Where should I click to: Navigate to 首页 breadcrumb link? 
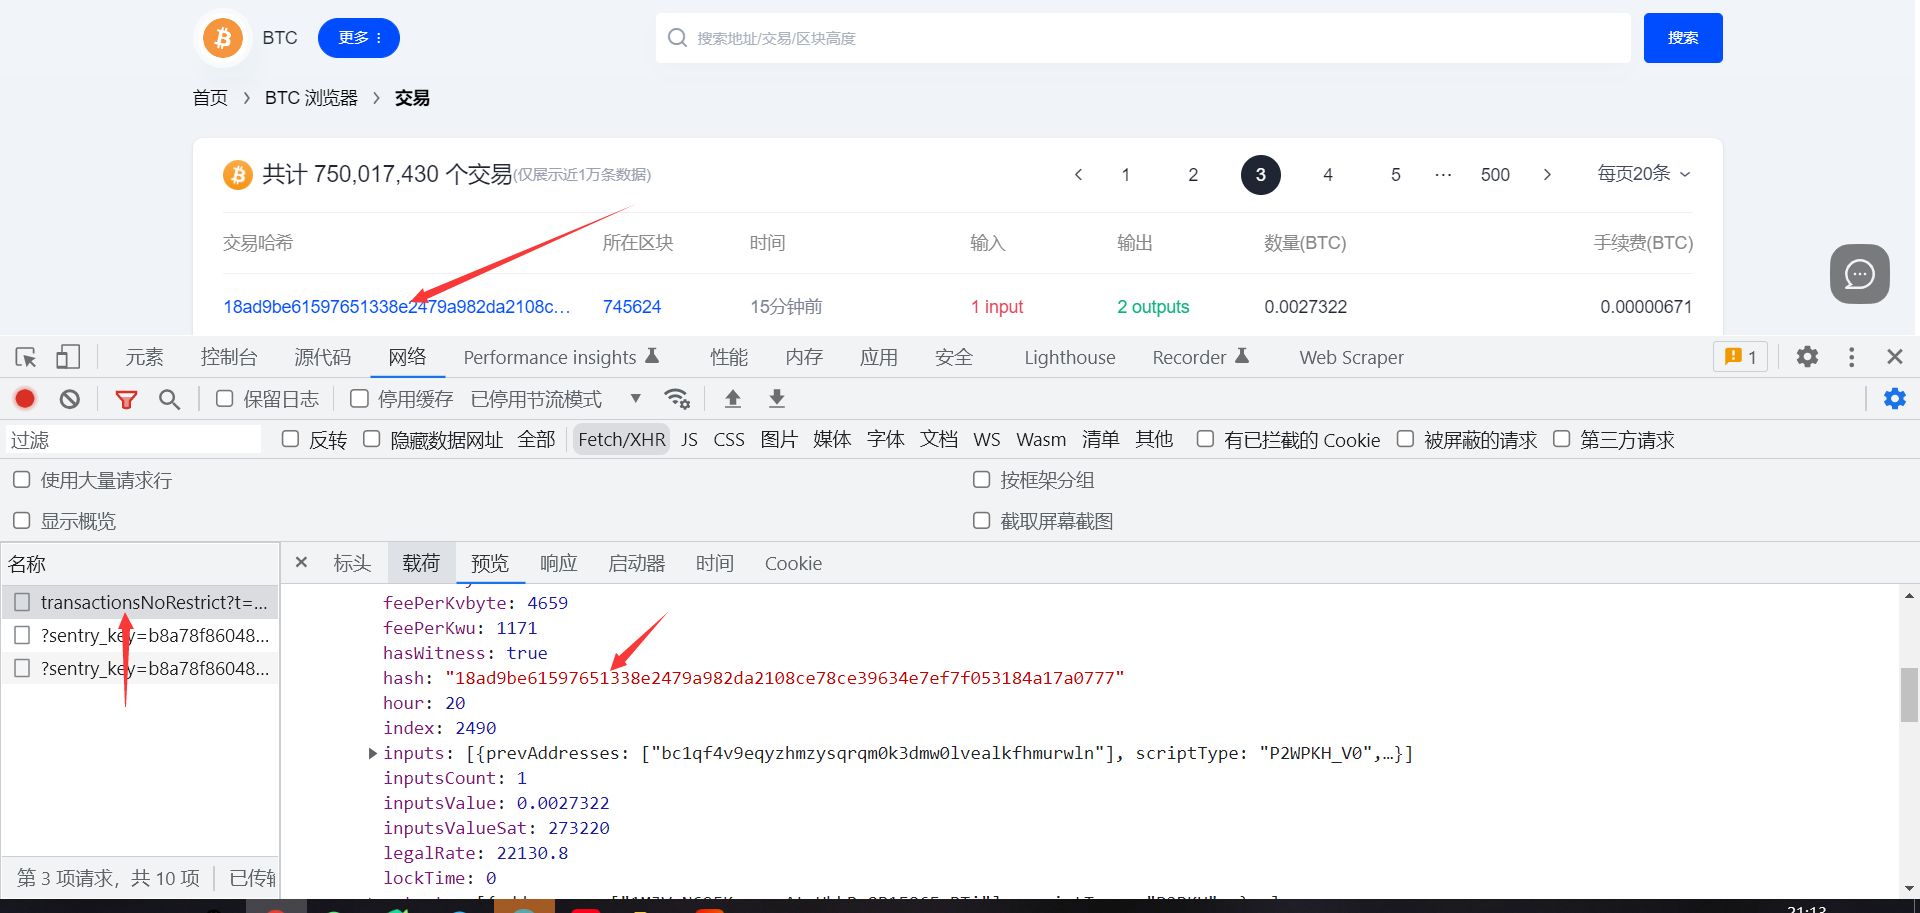210,98
